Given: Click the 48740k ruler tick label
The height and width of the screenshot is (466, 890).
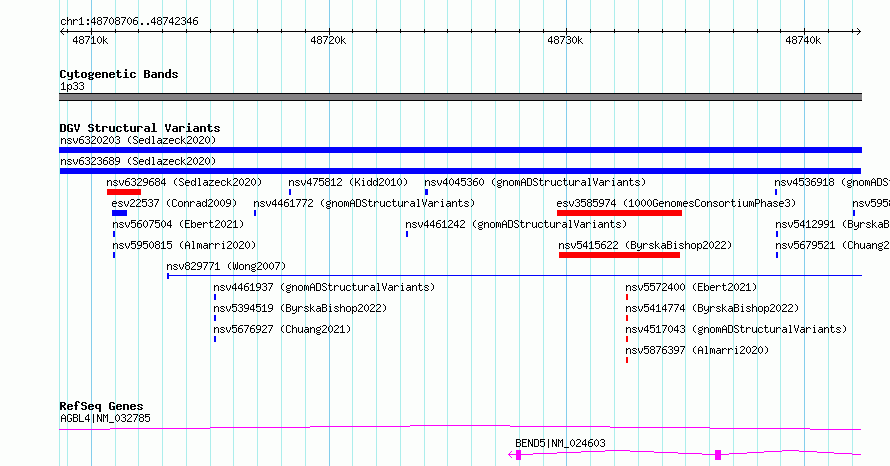Looking at the screenshot, I should (803, 40).
